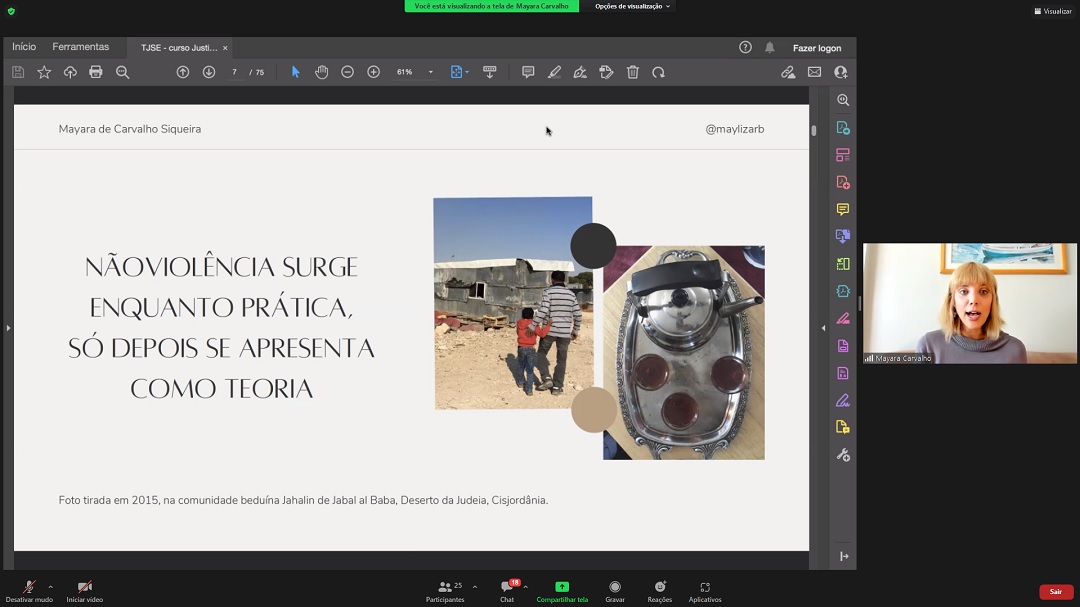Image resolution: width=1080 pixels, height=607 pixels.
Task: Start camera with Iniciar vídeo
Action: click(85, 591)
